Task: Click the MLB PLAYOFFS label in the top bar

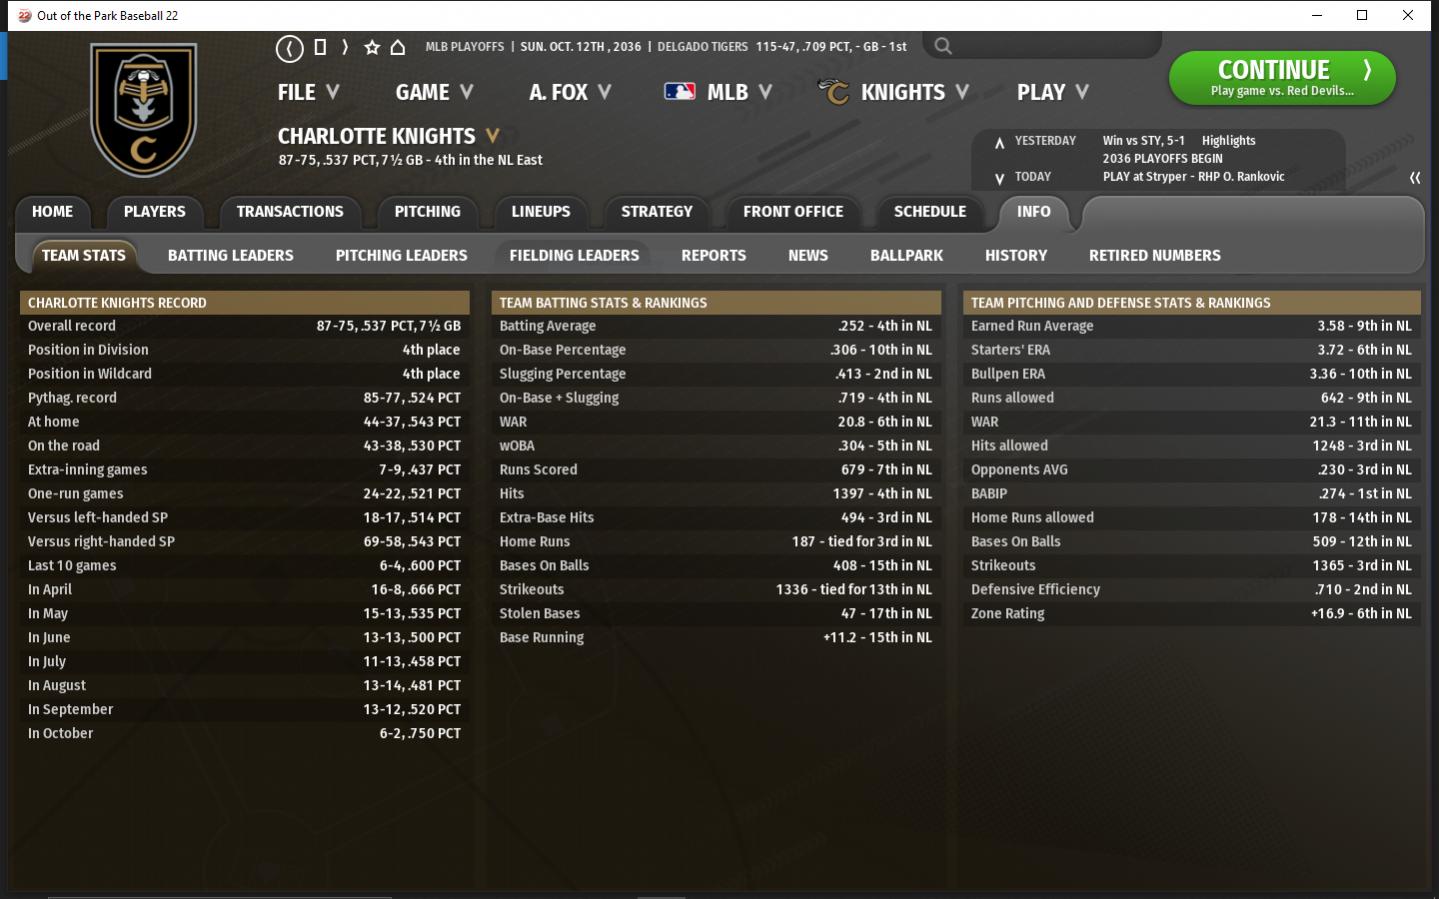Action: (x=464, y=47)
